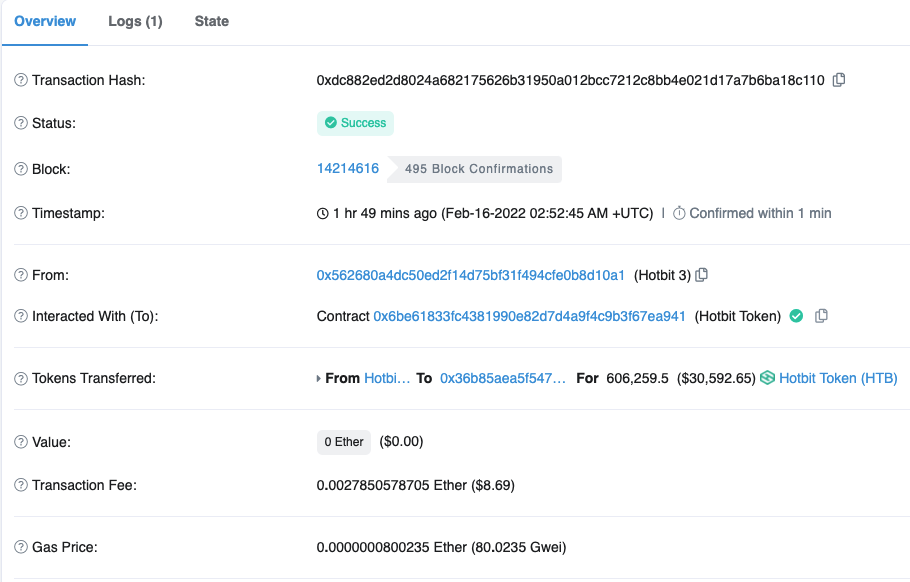This screenshot has width=910, height=582.
Task: Copy the Hotbit Token contract address
Action: coord(821,316)
